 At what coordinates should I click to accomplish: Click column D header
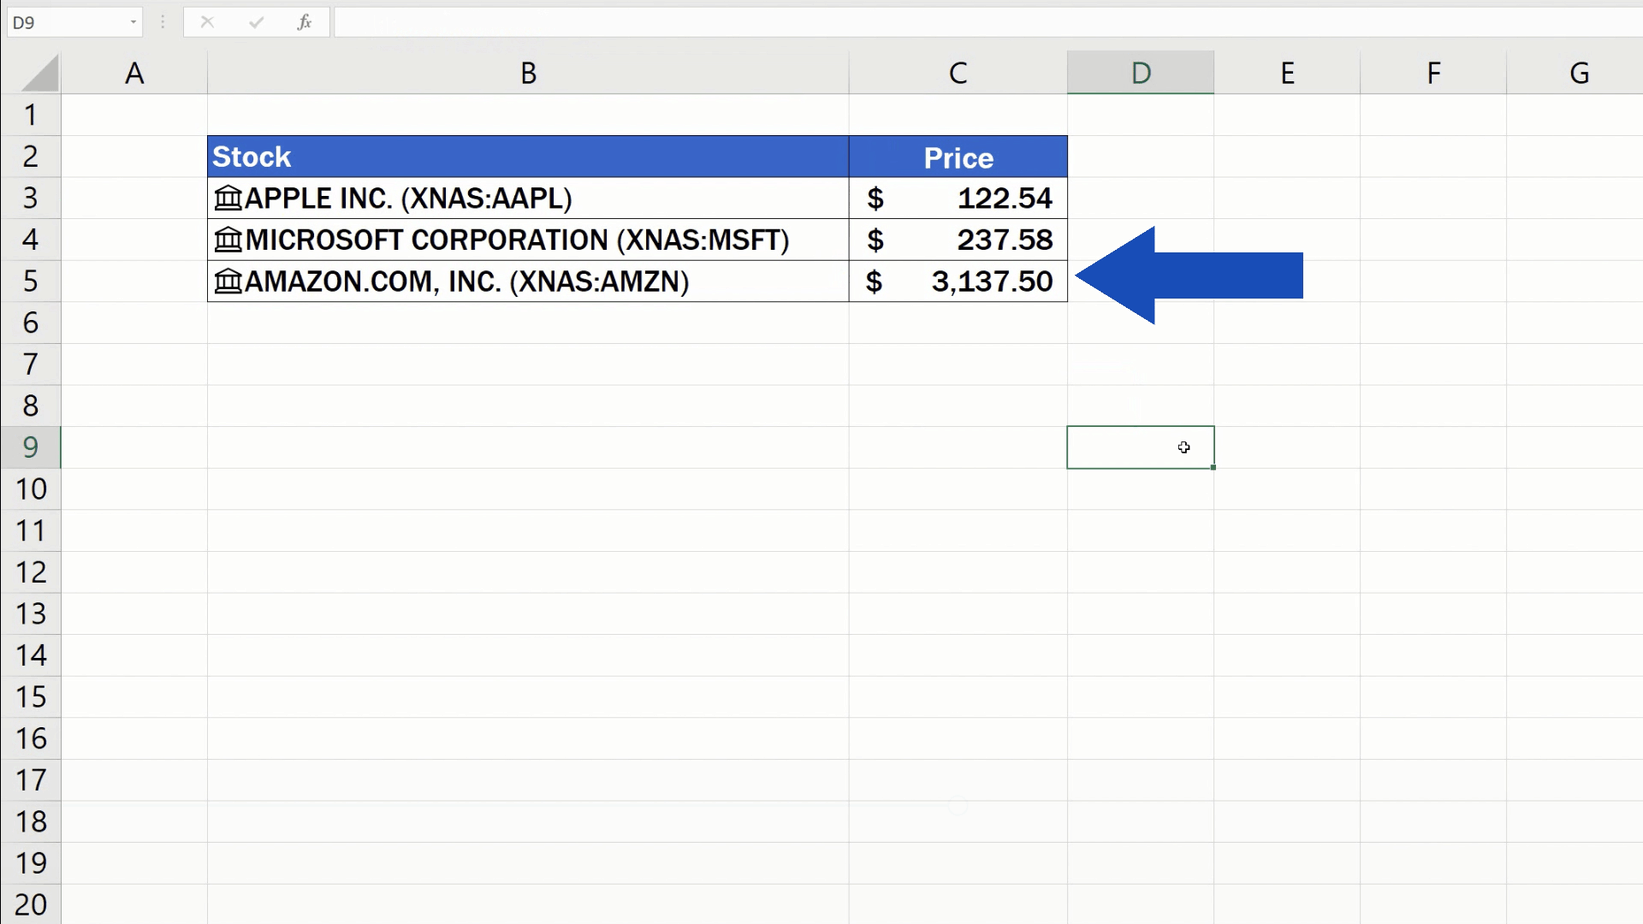pyautogui.click(x=1140, y=71)
